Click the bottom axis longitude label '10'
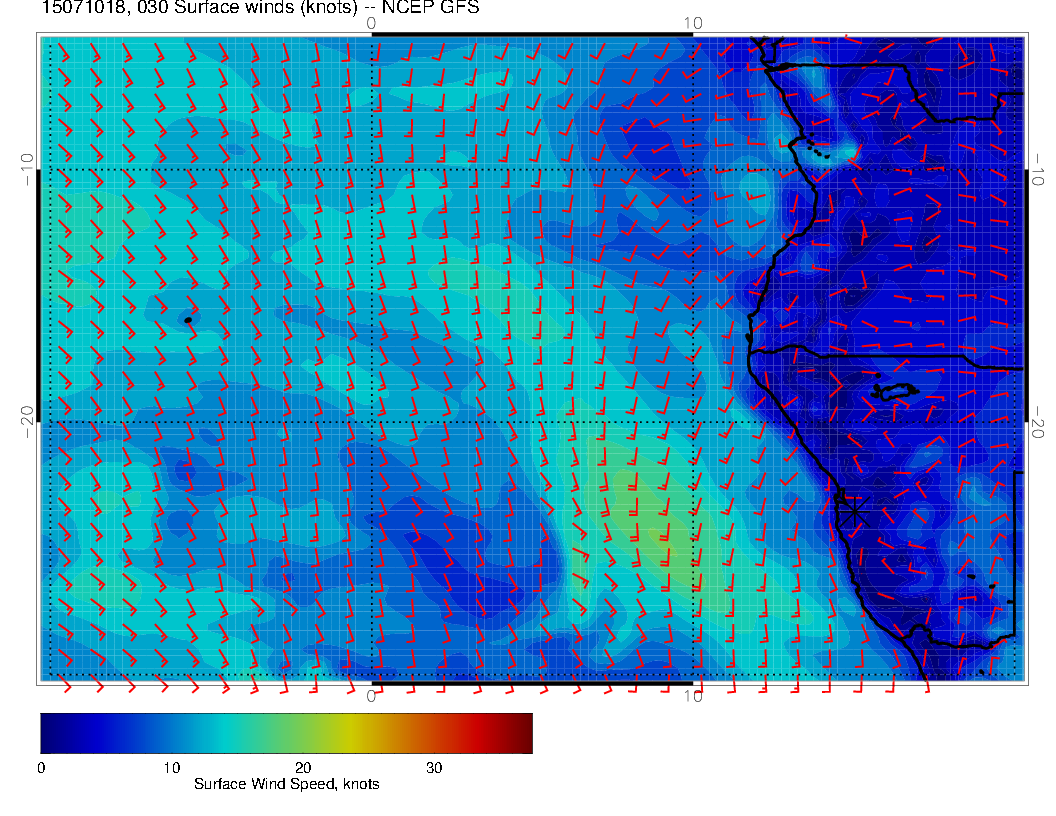1056x816 pixels. click(x=693, y=696)
